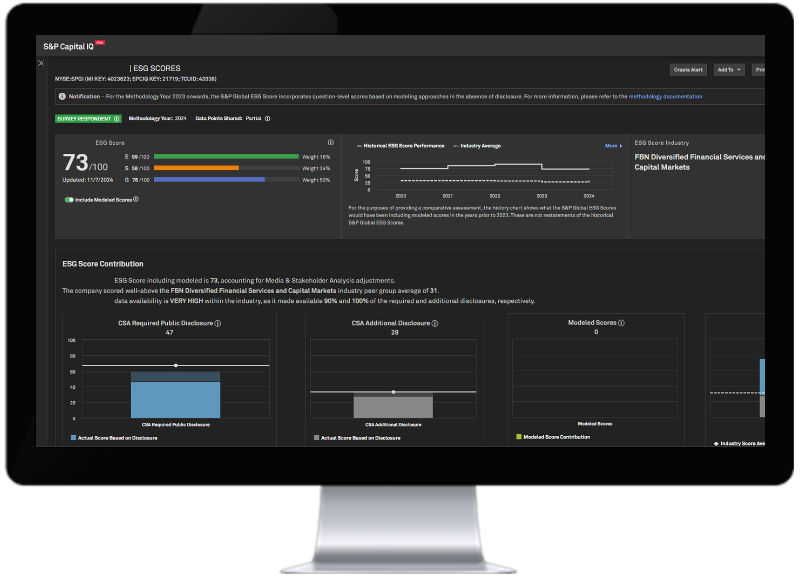Screen dimensions: 800x582
Task: Click the Weight 50% label
Action: pyautogui.click(x=316, y=180)
